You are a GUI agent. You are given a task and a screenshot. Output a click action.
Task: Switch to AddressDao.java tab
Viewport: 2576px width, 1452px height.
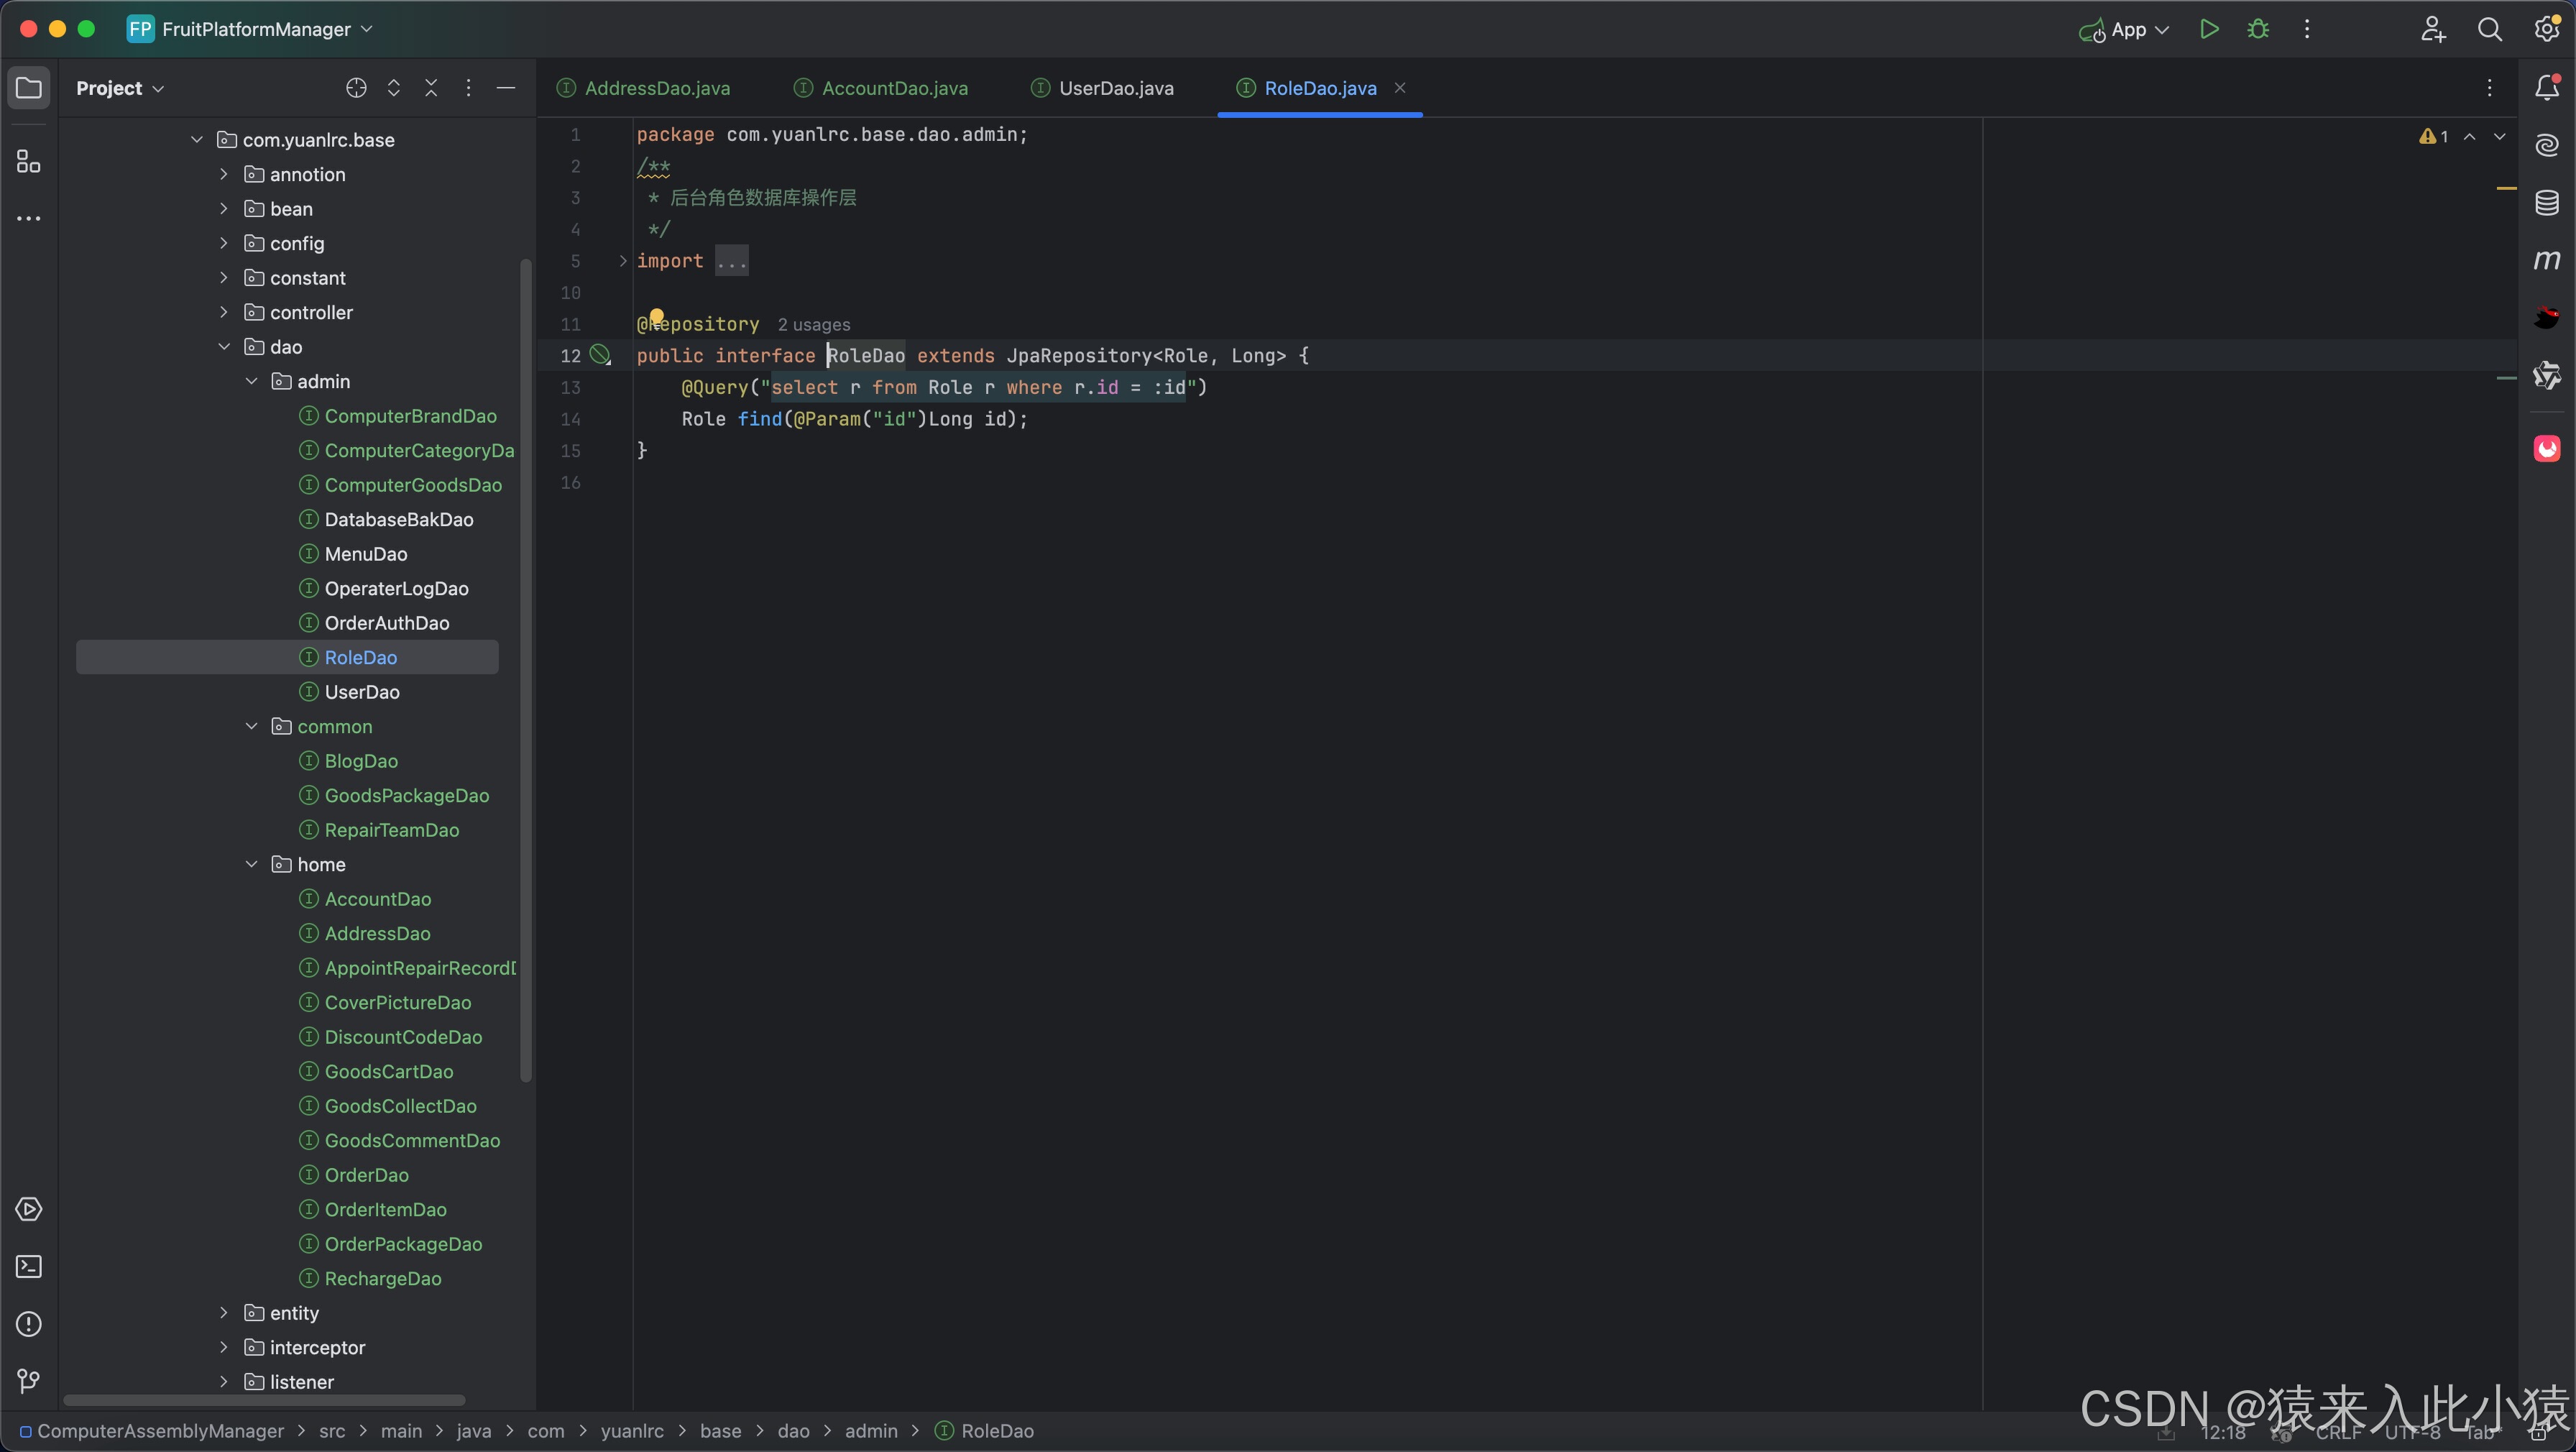643,88
